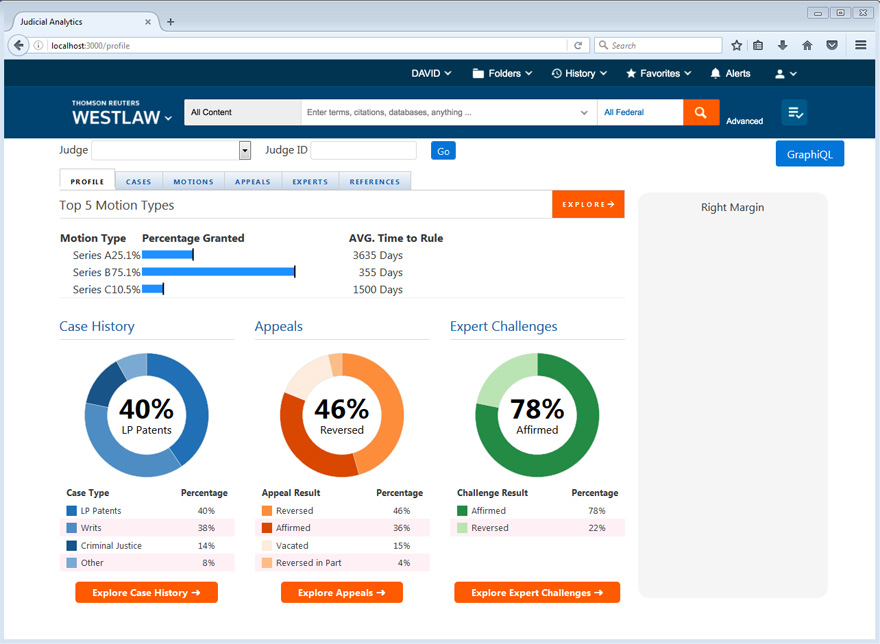This screenshot has width=880, height=644.
Task: Click the GraphiQL button
Action: (x=809, y=153)
